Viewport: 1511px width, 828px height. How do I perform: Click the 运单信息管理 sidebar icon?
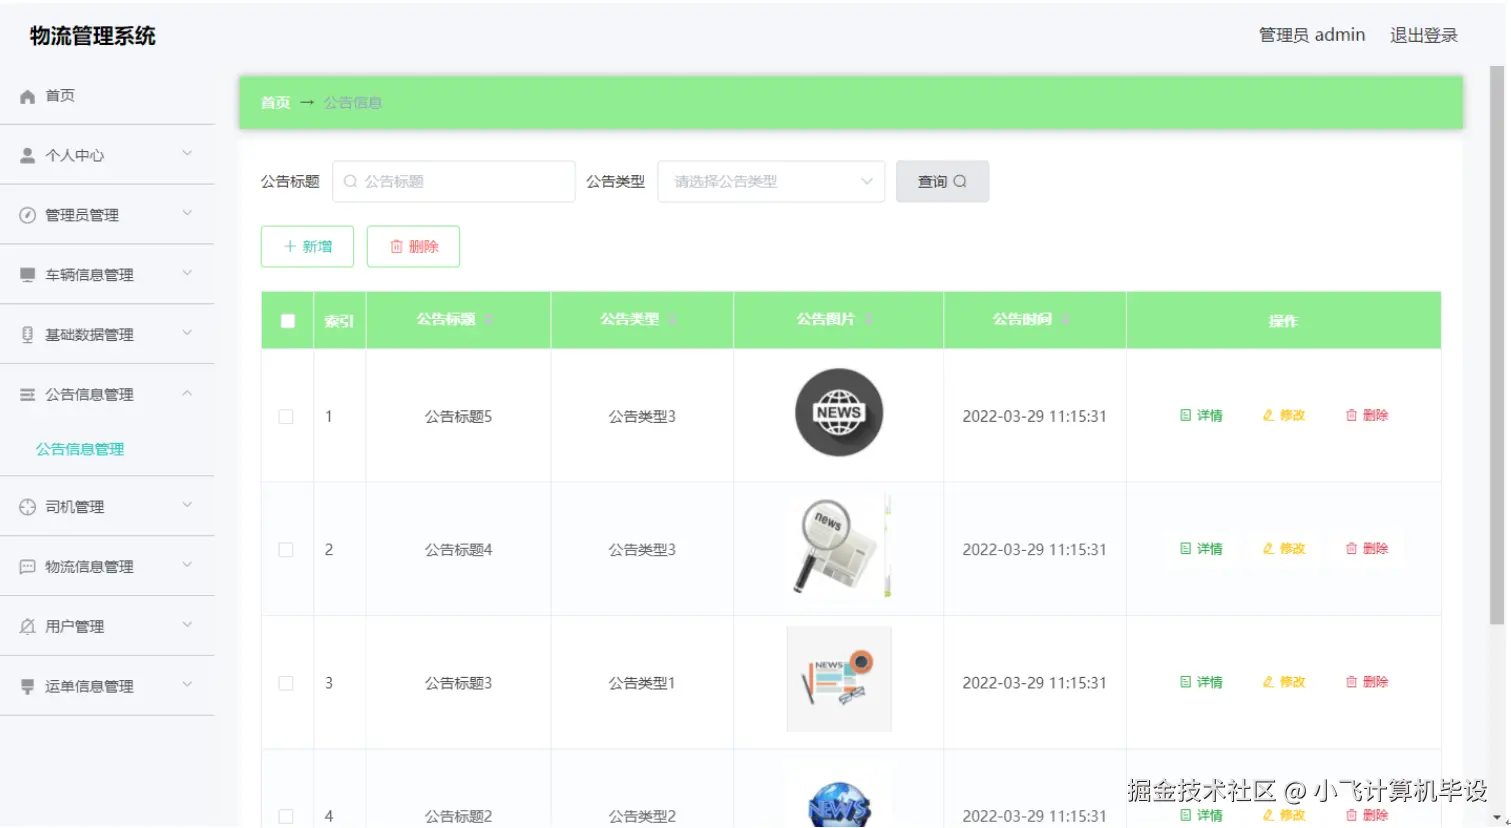[x=27, y=685]
